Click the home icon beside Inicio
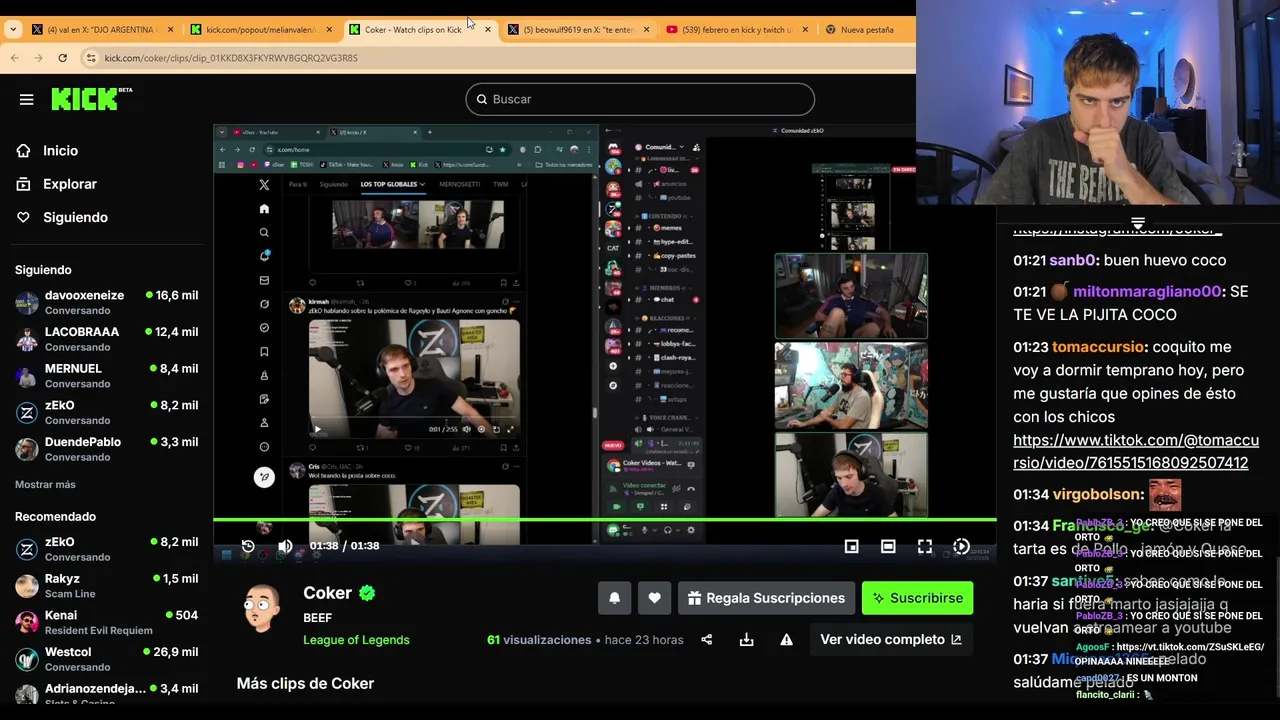Screen dimensions: 1280x720 pos(23,151)
